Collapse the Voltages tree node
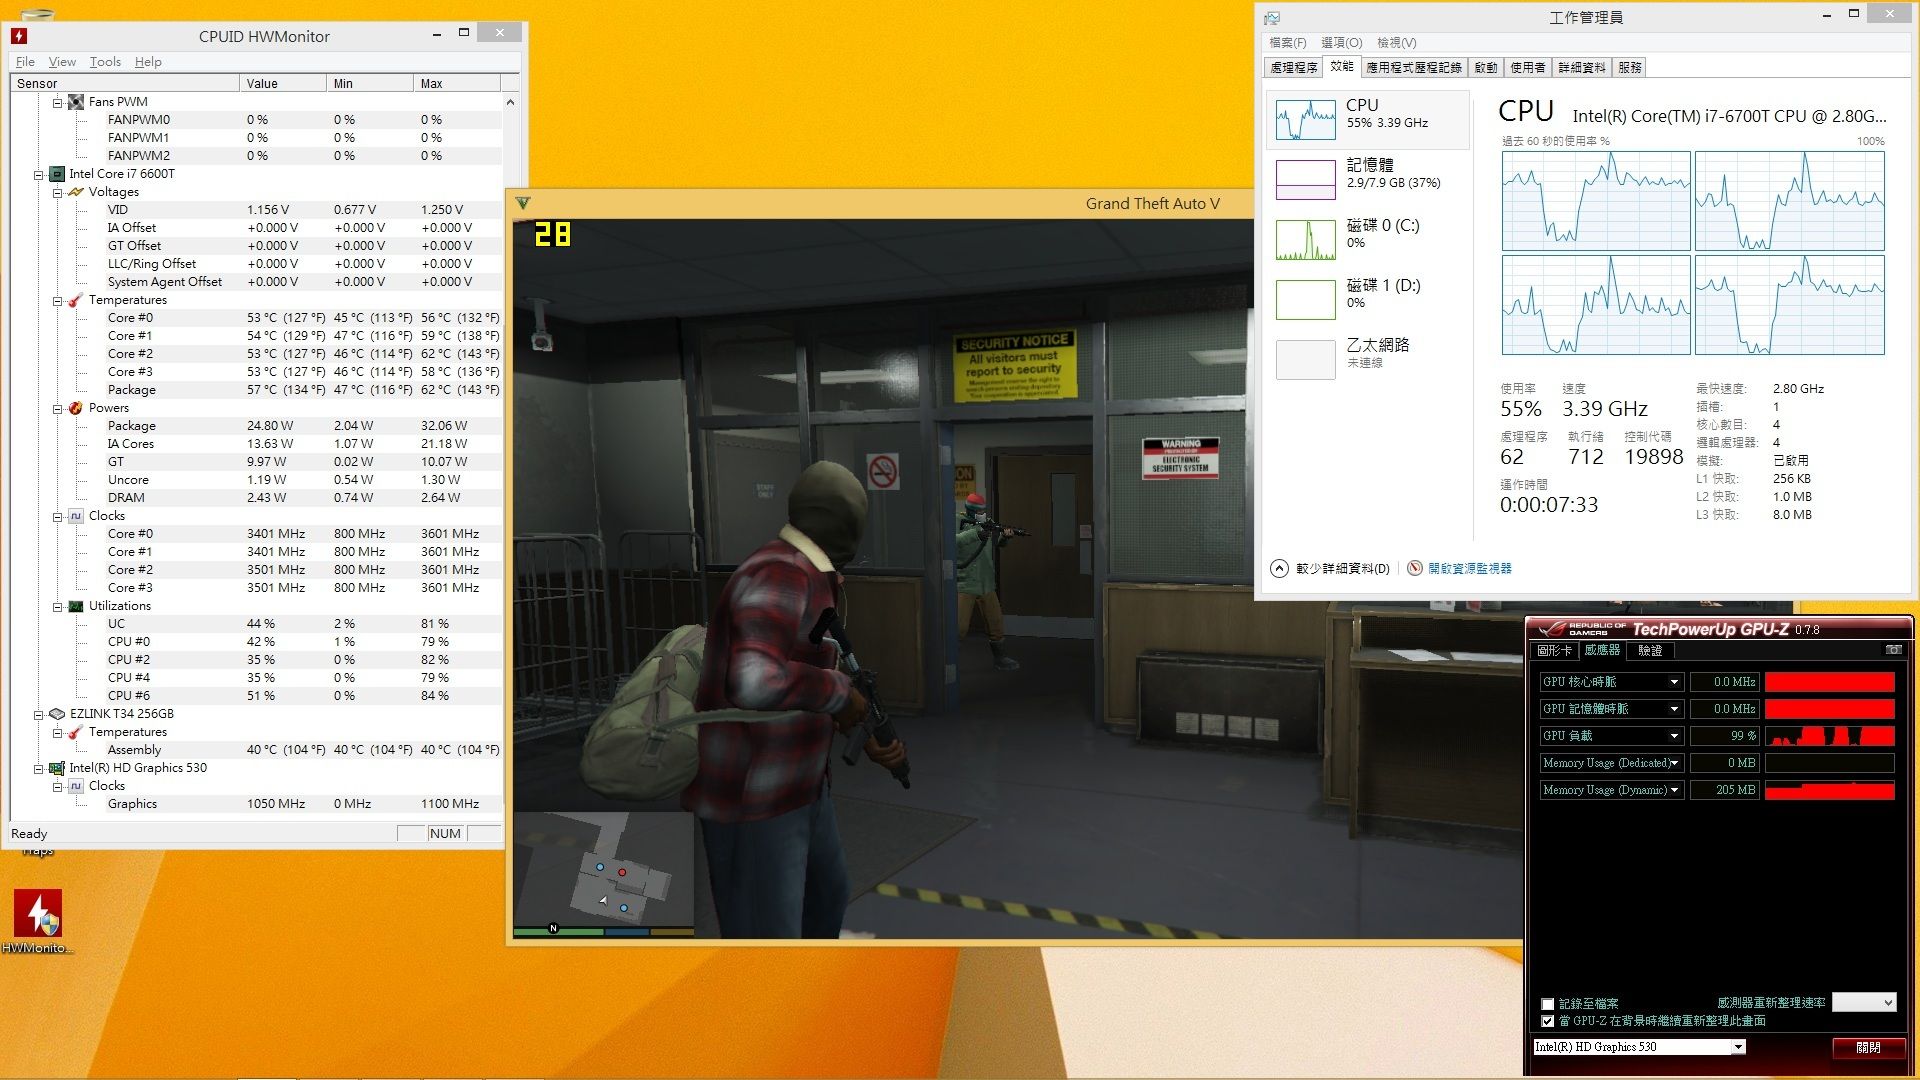Image resolution: width=1920 pixels, height=1080 pixels. (x=57, y=192)
